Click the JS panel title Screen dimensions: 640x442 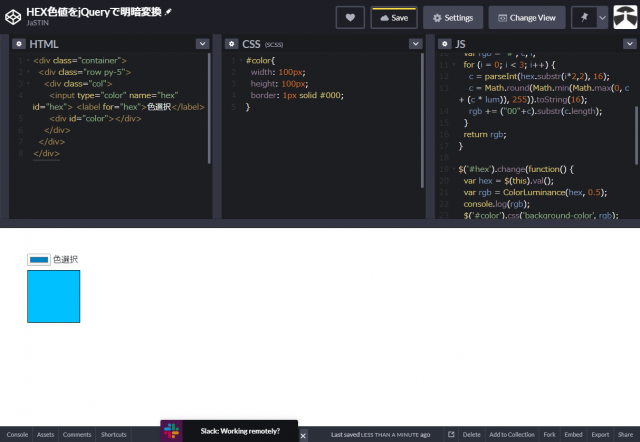point(460,44)
